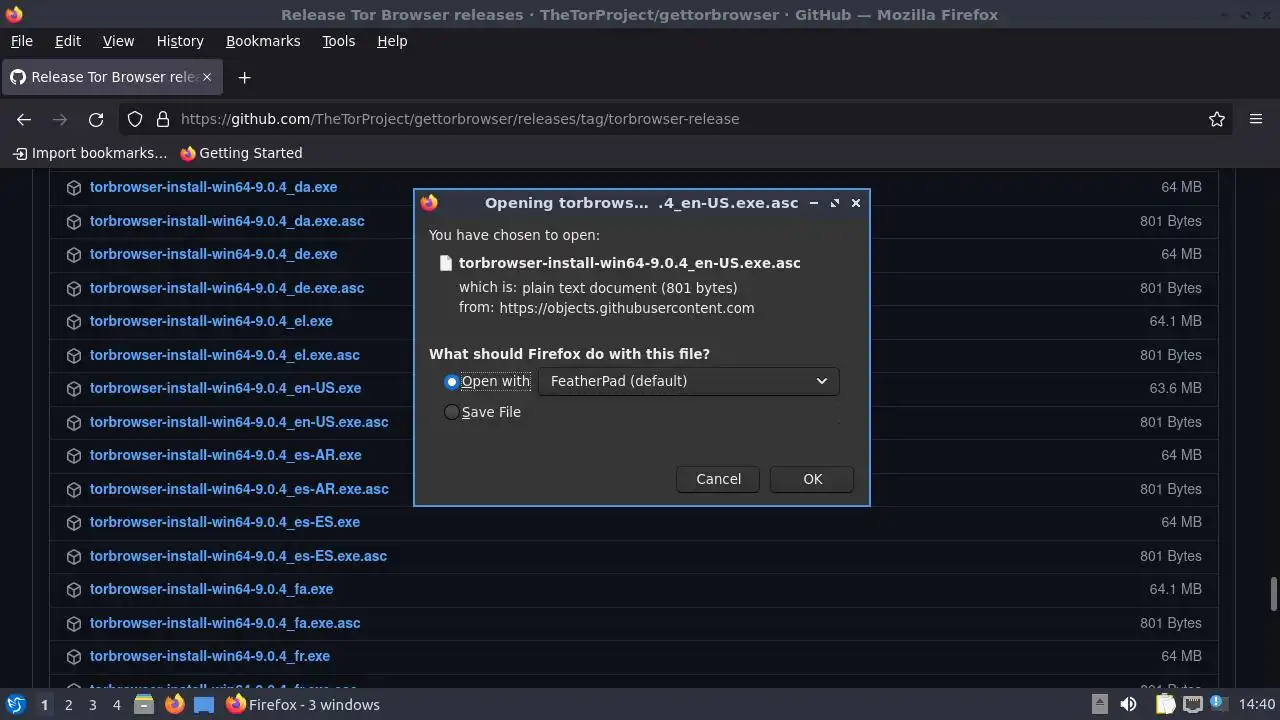Open the network tray icon

[1192, 704]
